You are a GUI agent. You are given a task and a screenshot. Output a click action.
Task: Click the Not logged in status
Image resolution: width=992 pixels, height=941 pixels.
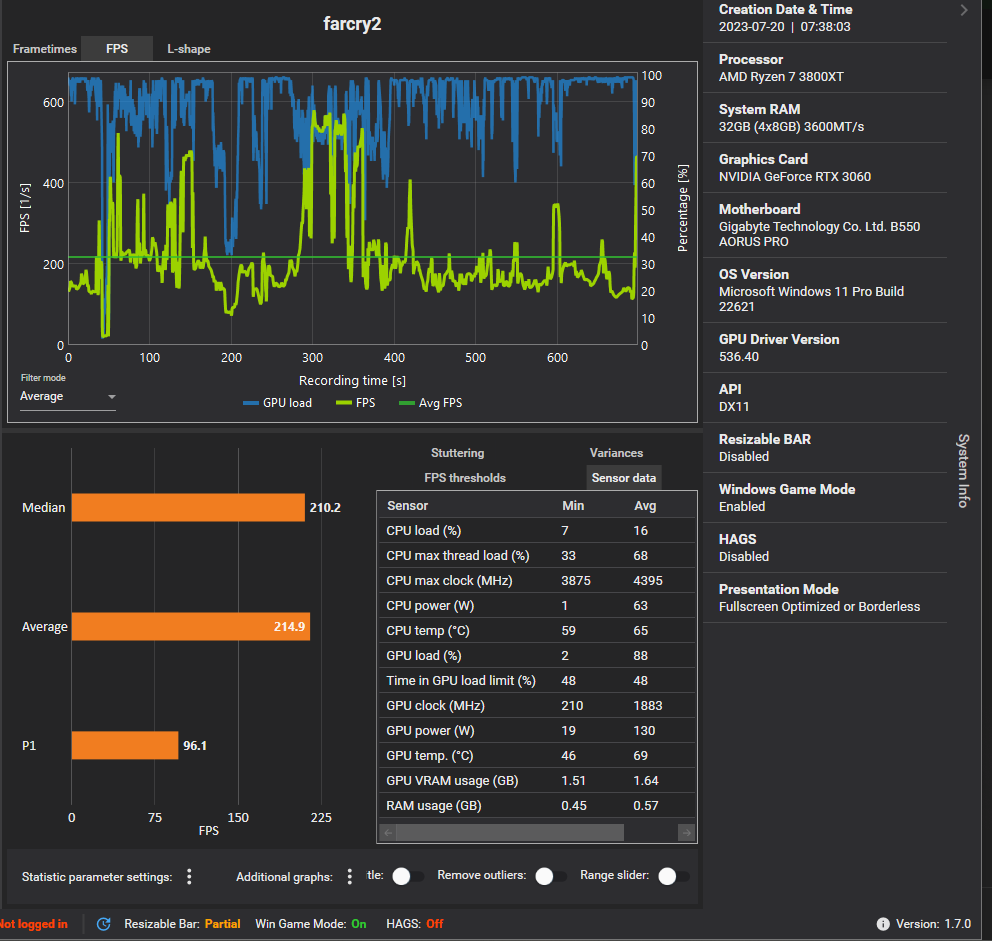(x=34, y=924)
